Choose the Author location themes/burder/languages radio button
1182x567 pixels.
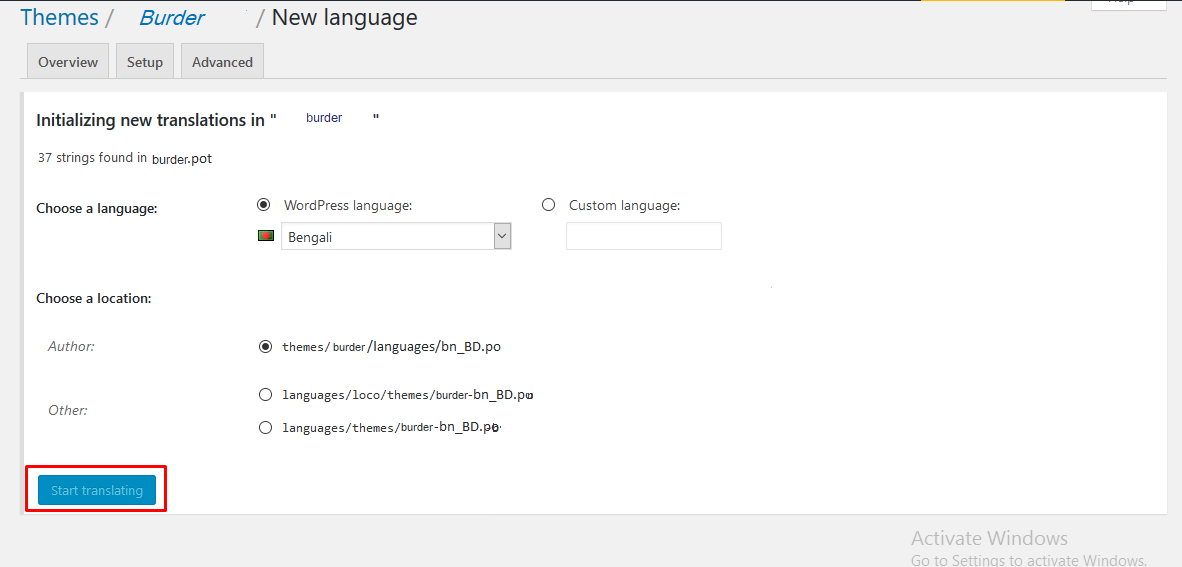click(x=265, y=347)
